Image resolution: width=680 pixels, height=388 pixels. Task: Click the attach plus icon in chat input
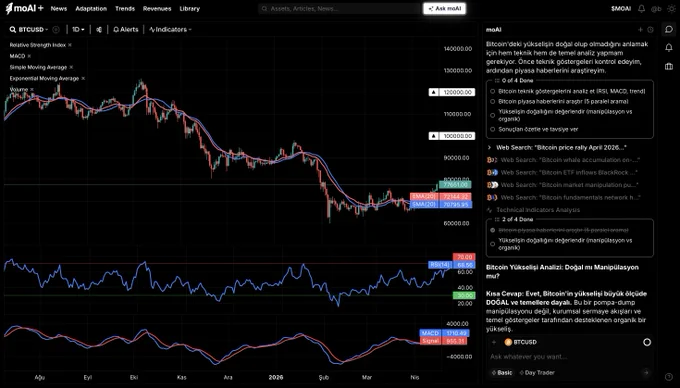tap(494, 342)
